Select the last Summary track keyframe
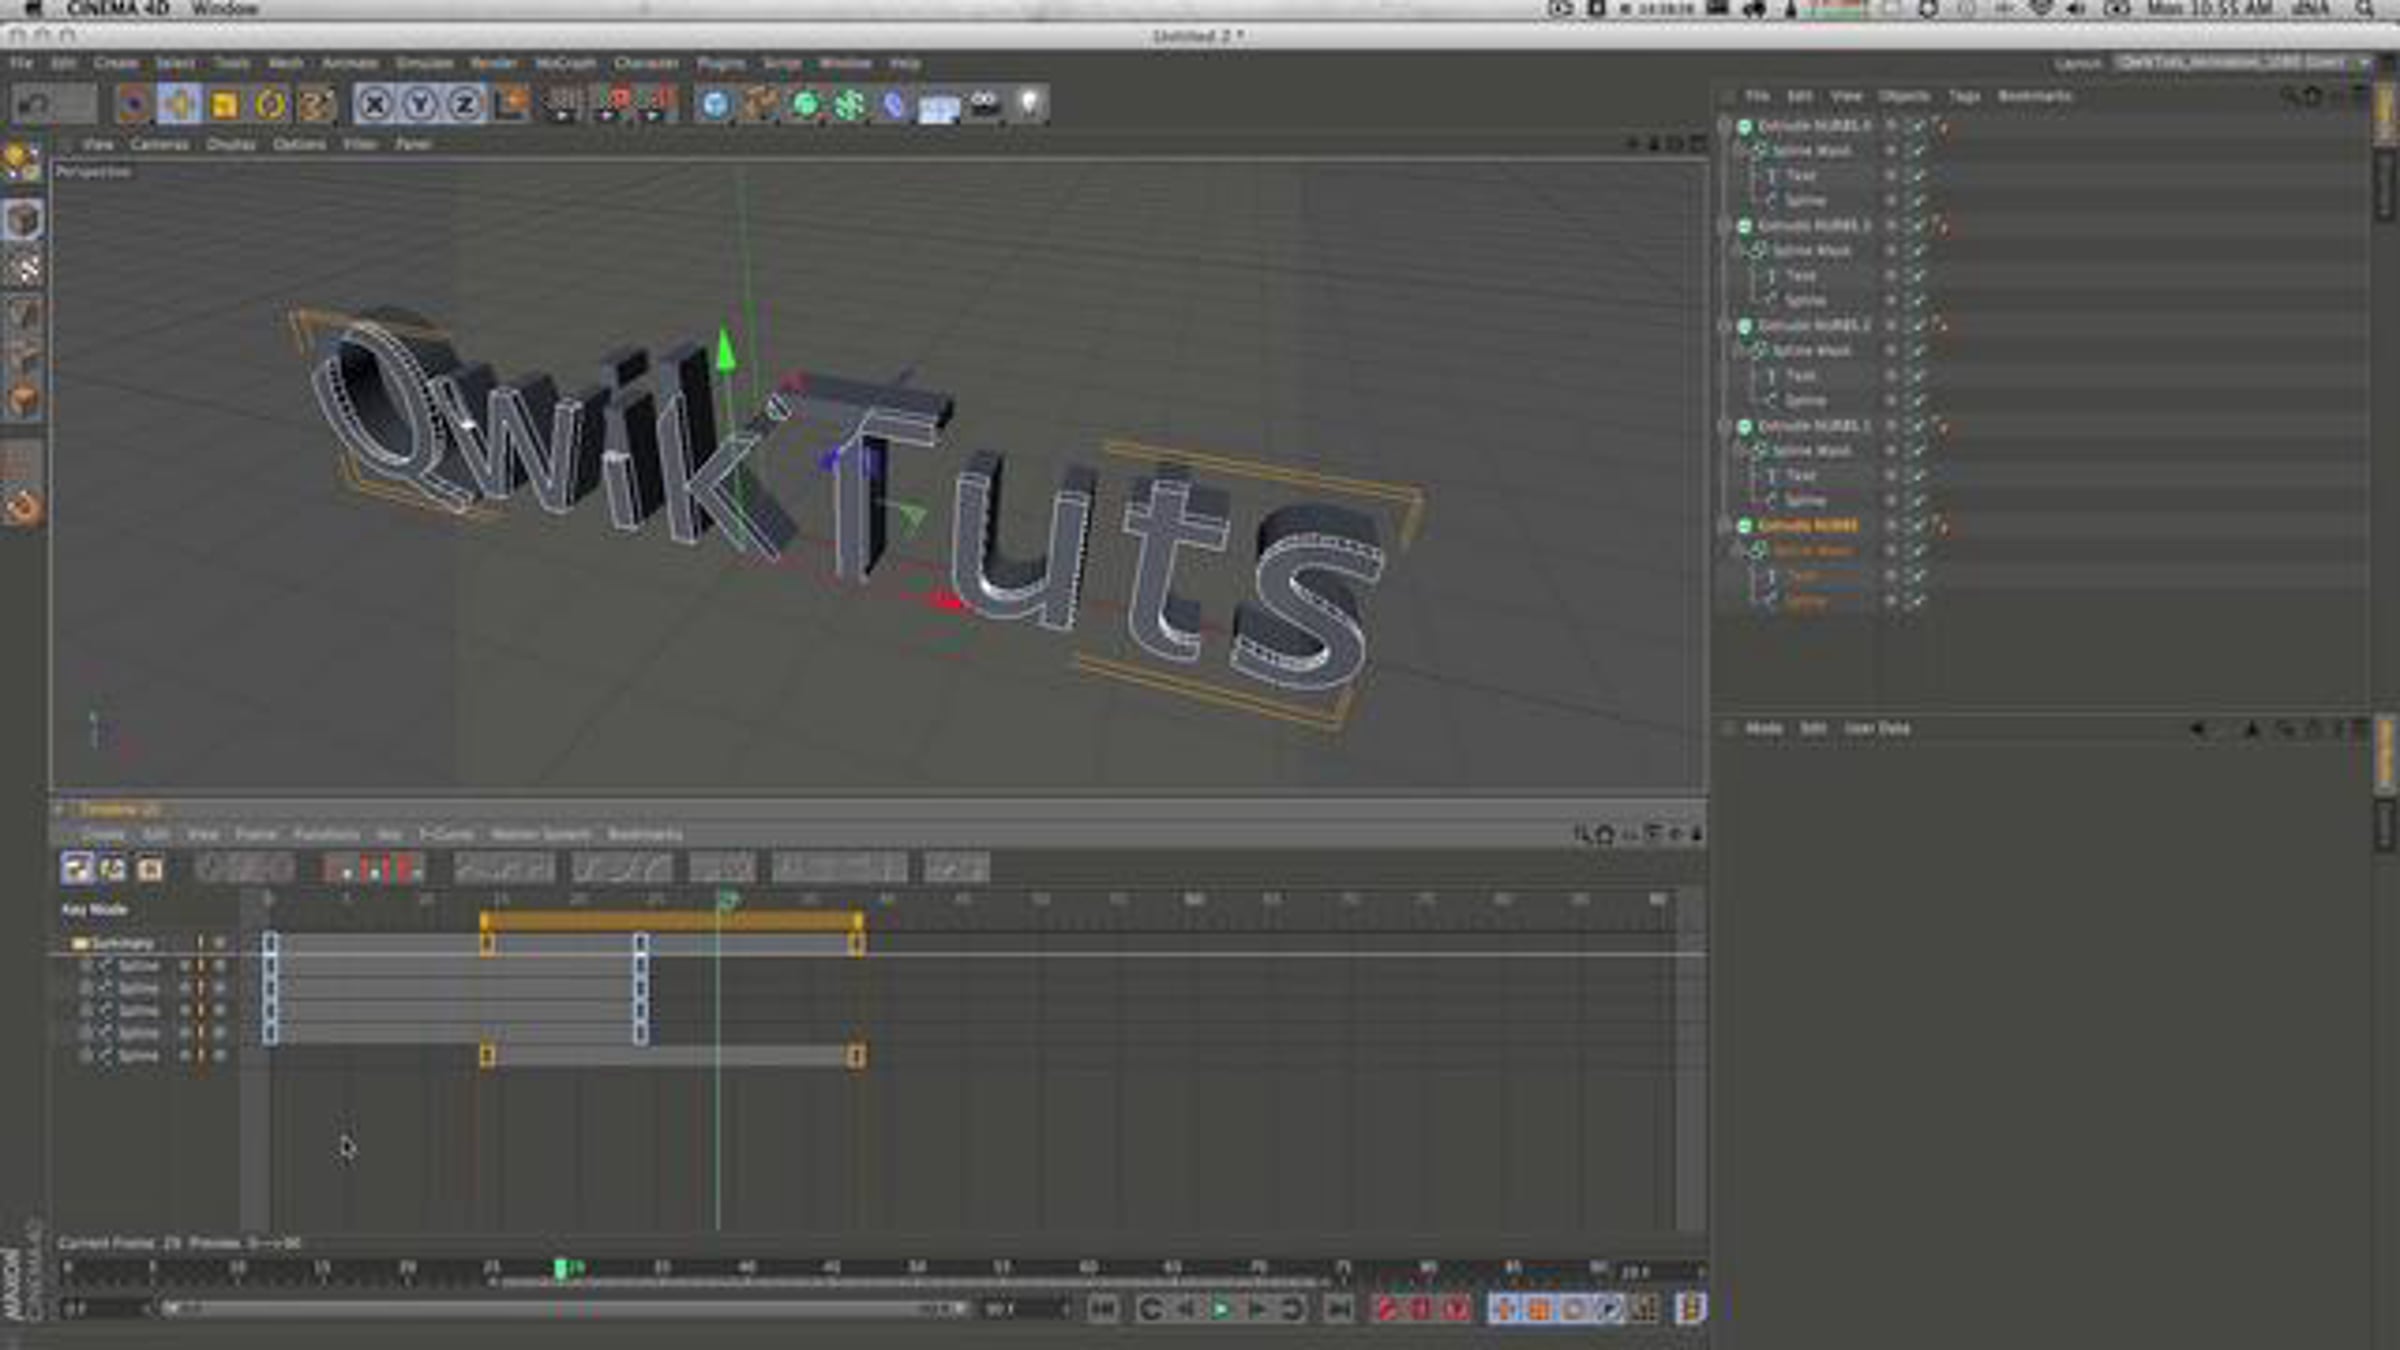The height and width of the screenshot is (1350, 2400). (856, 943)
